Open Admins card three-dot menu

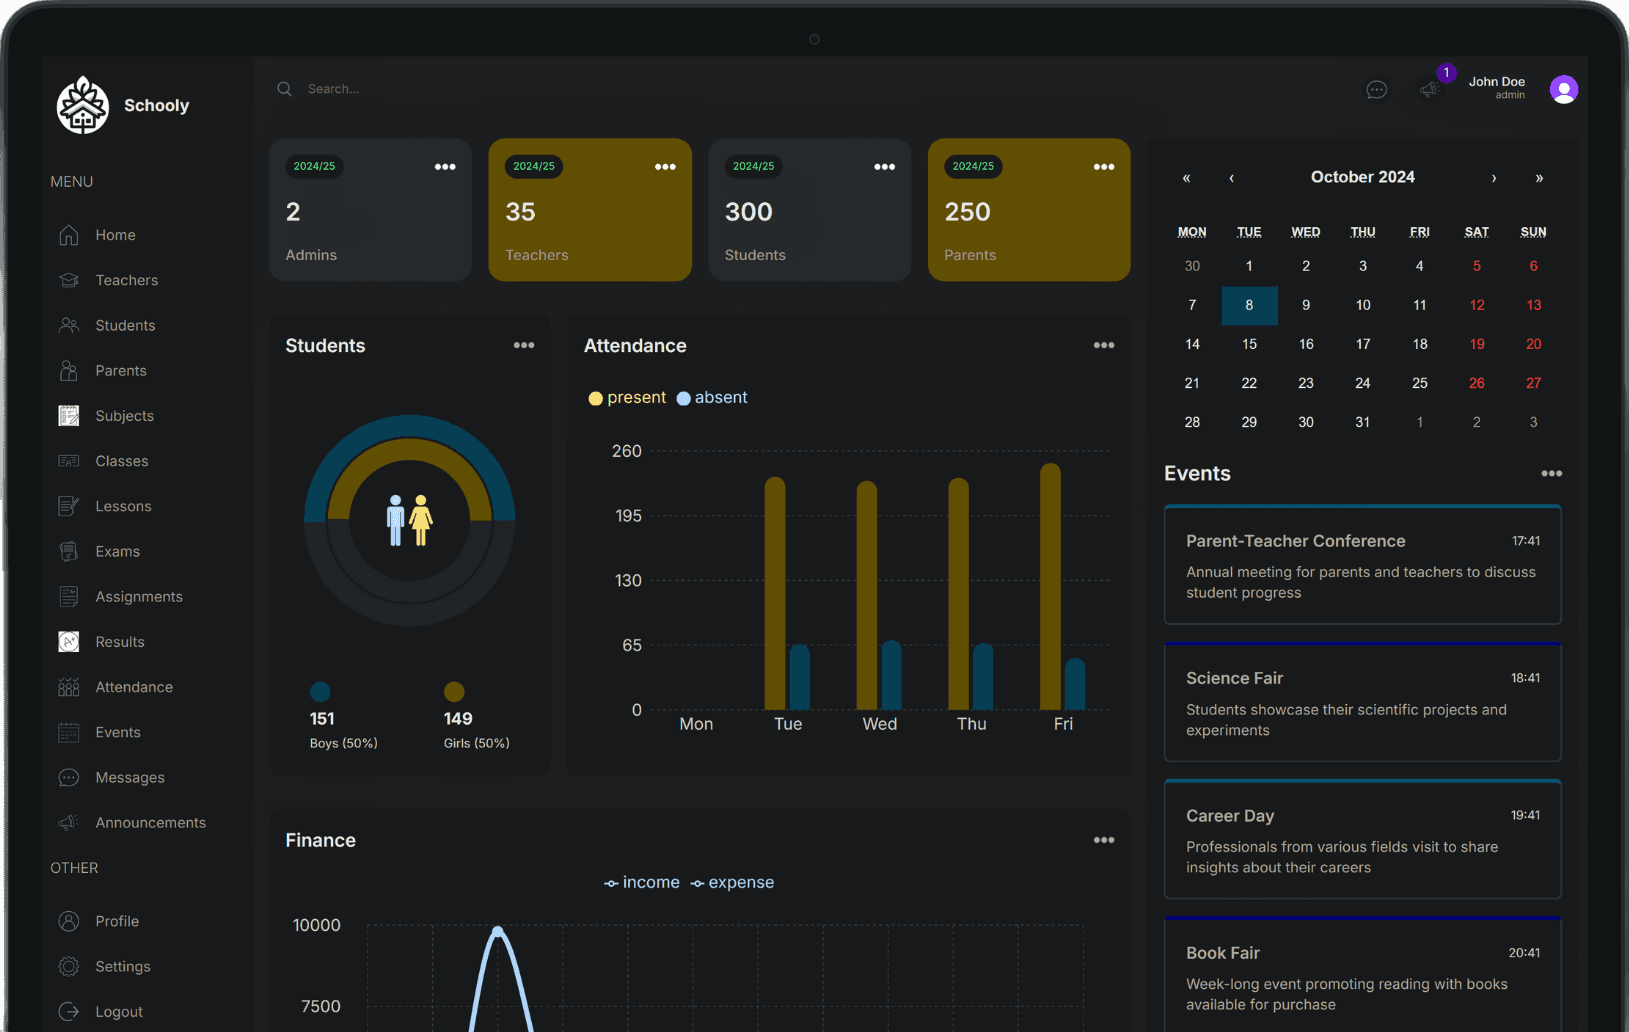pos(445,167)
